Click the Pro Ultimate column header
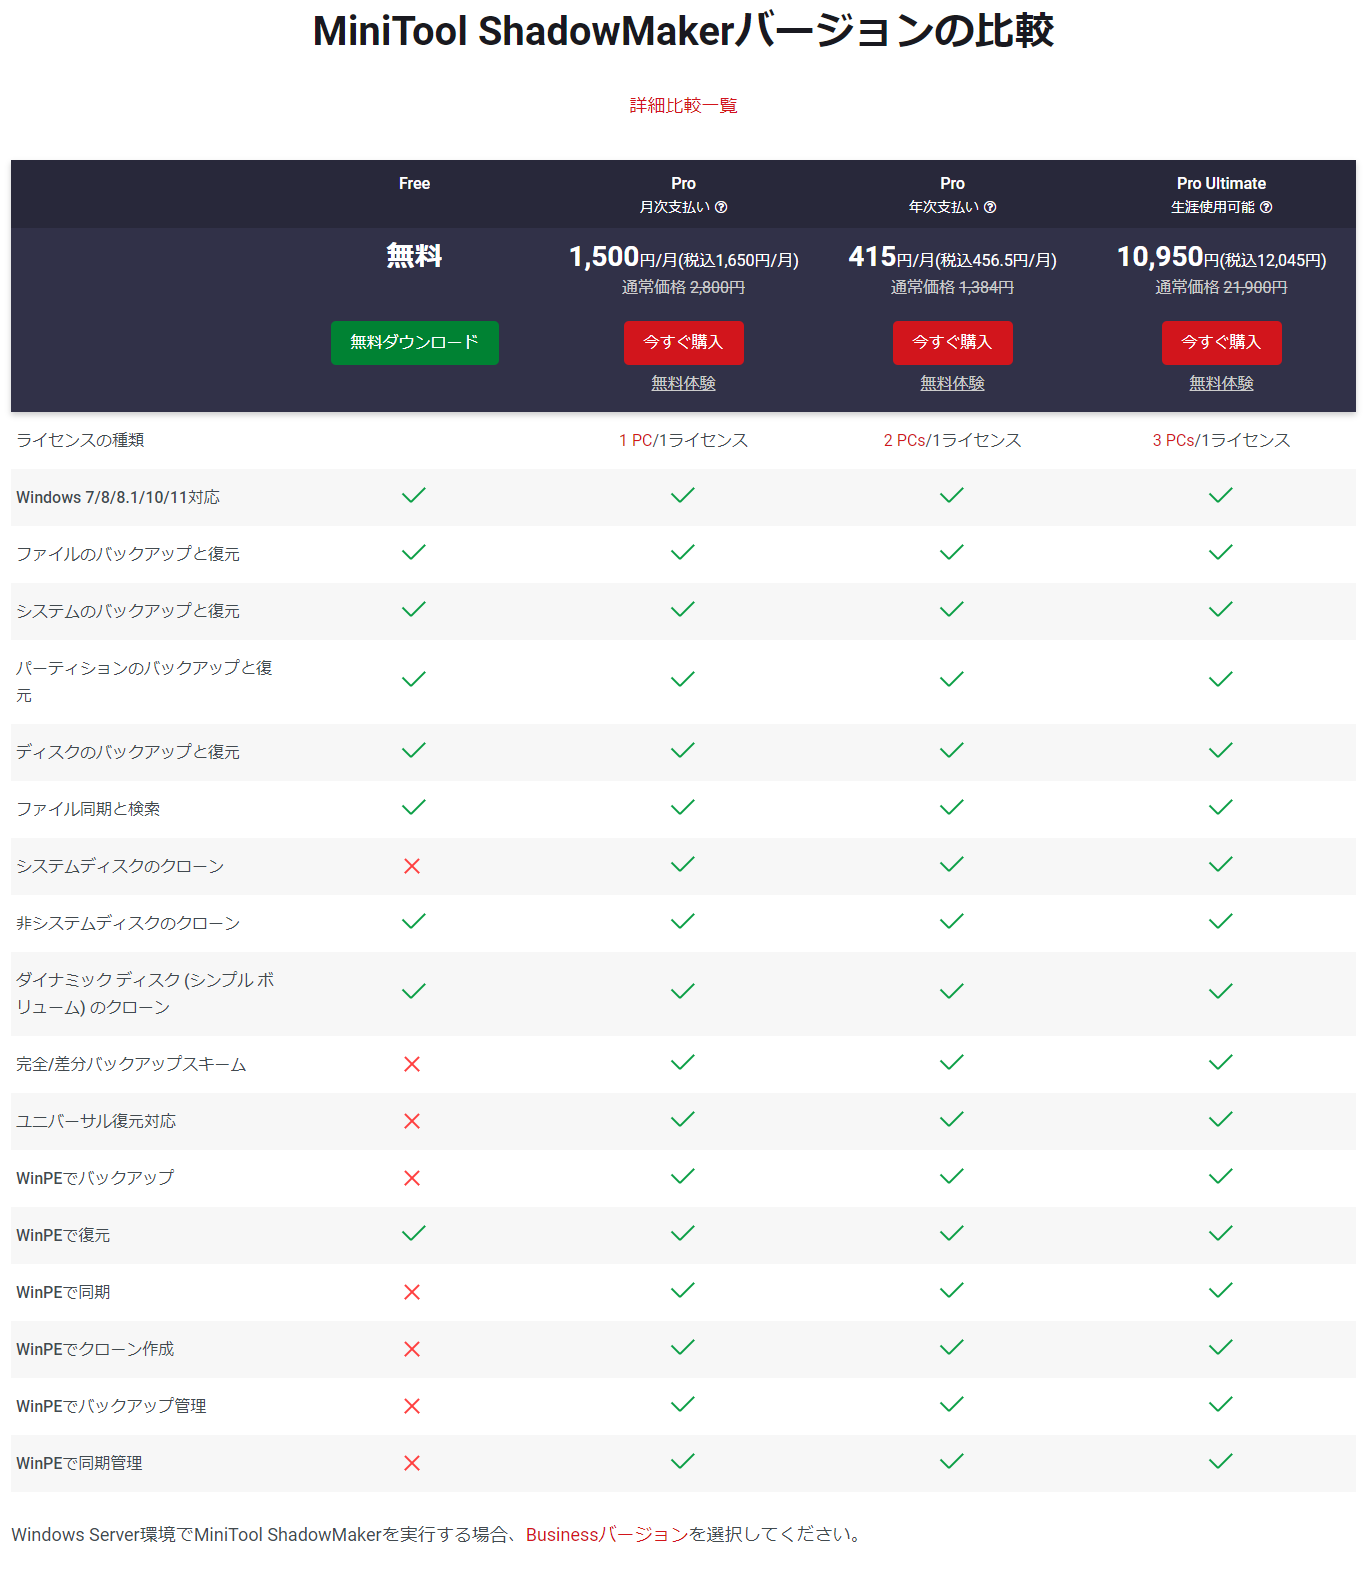Screen dimensions: 1370x1571 (1221, 184)
